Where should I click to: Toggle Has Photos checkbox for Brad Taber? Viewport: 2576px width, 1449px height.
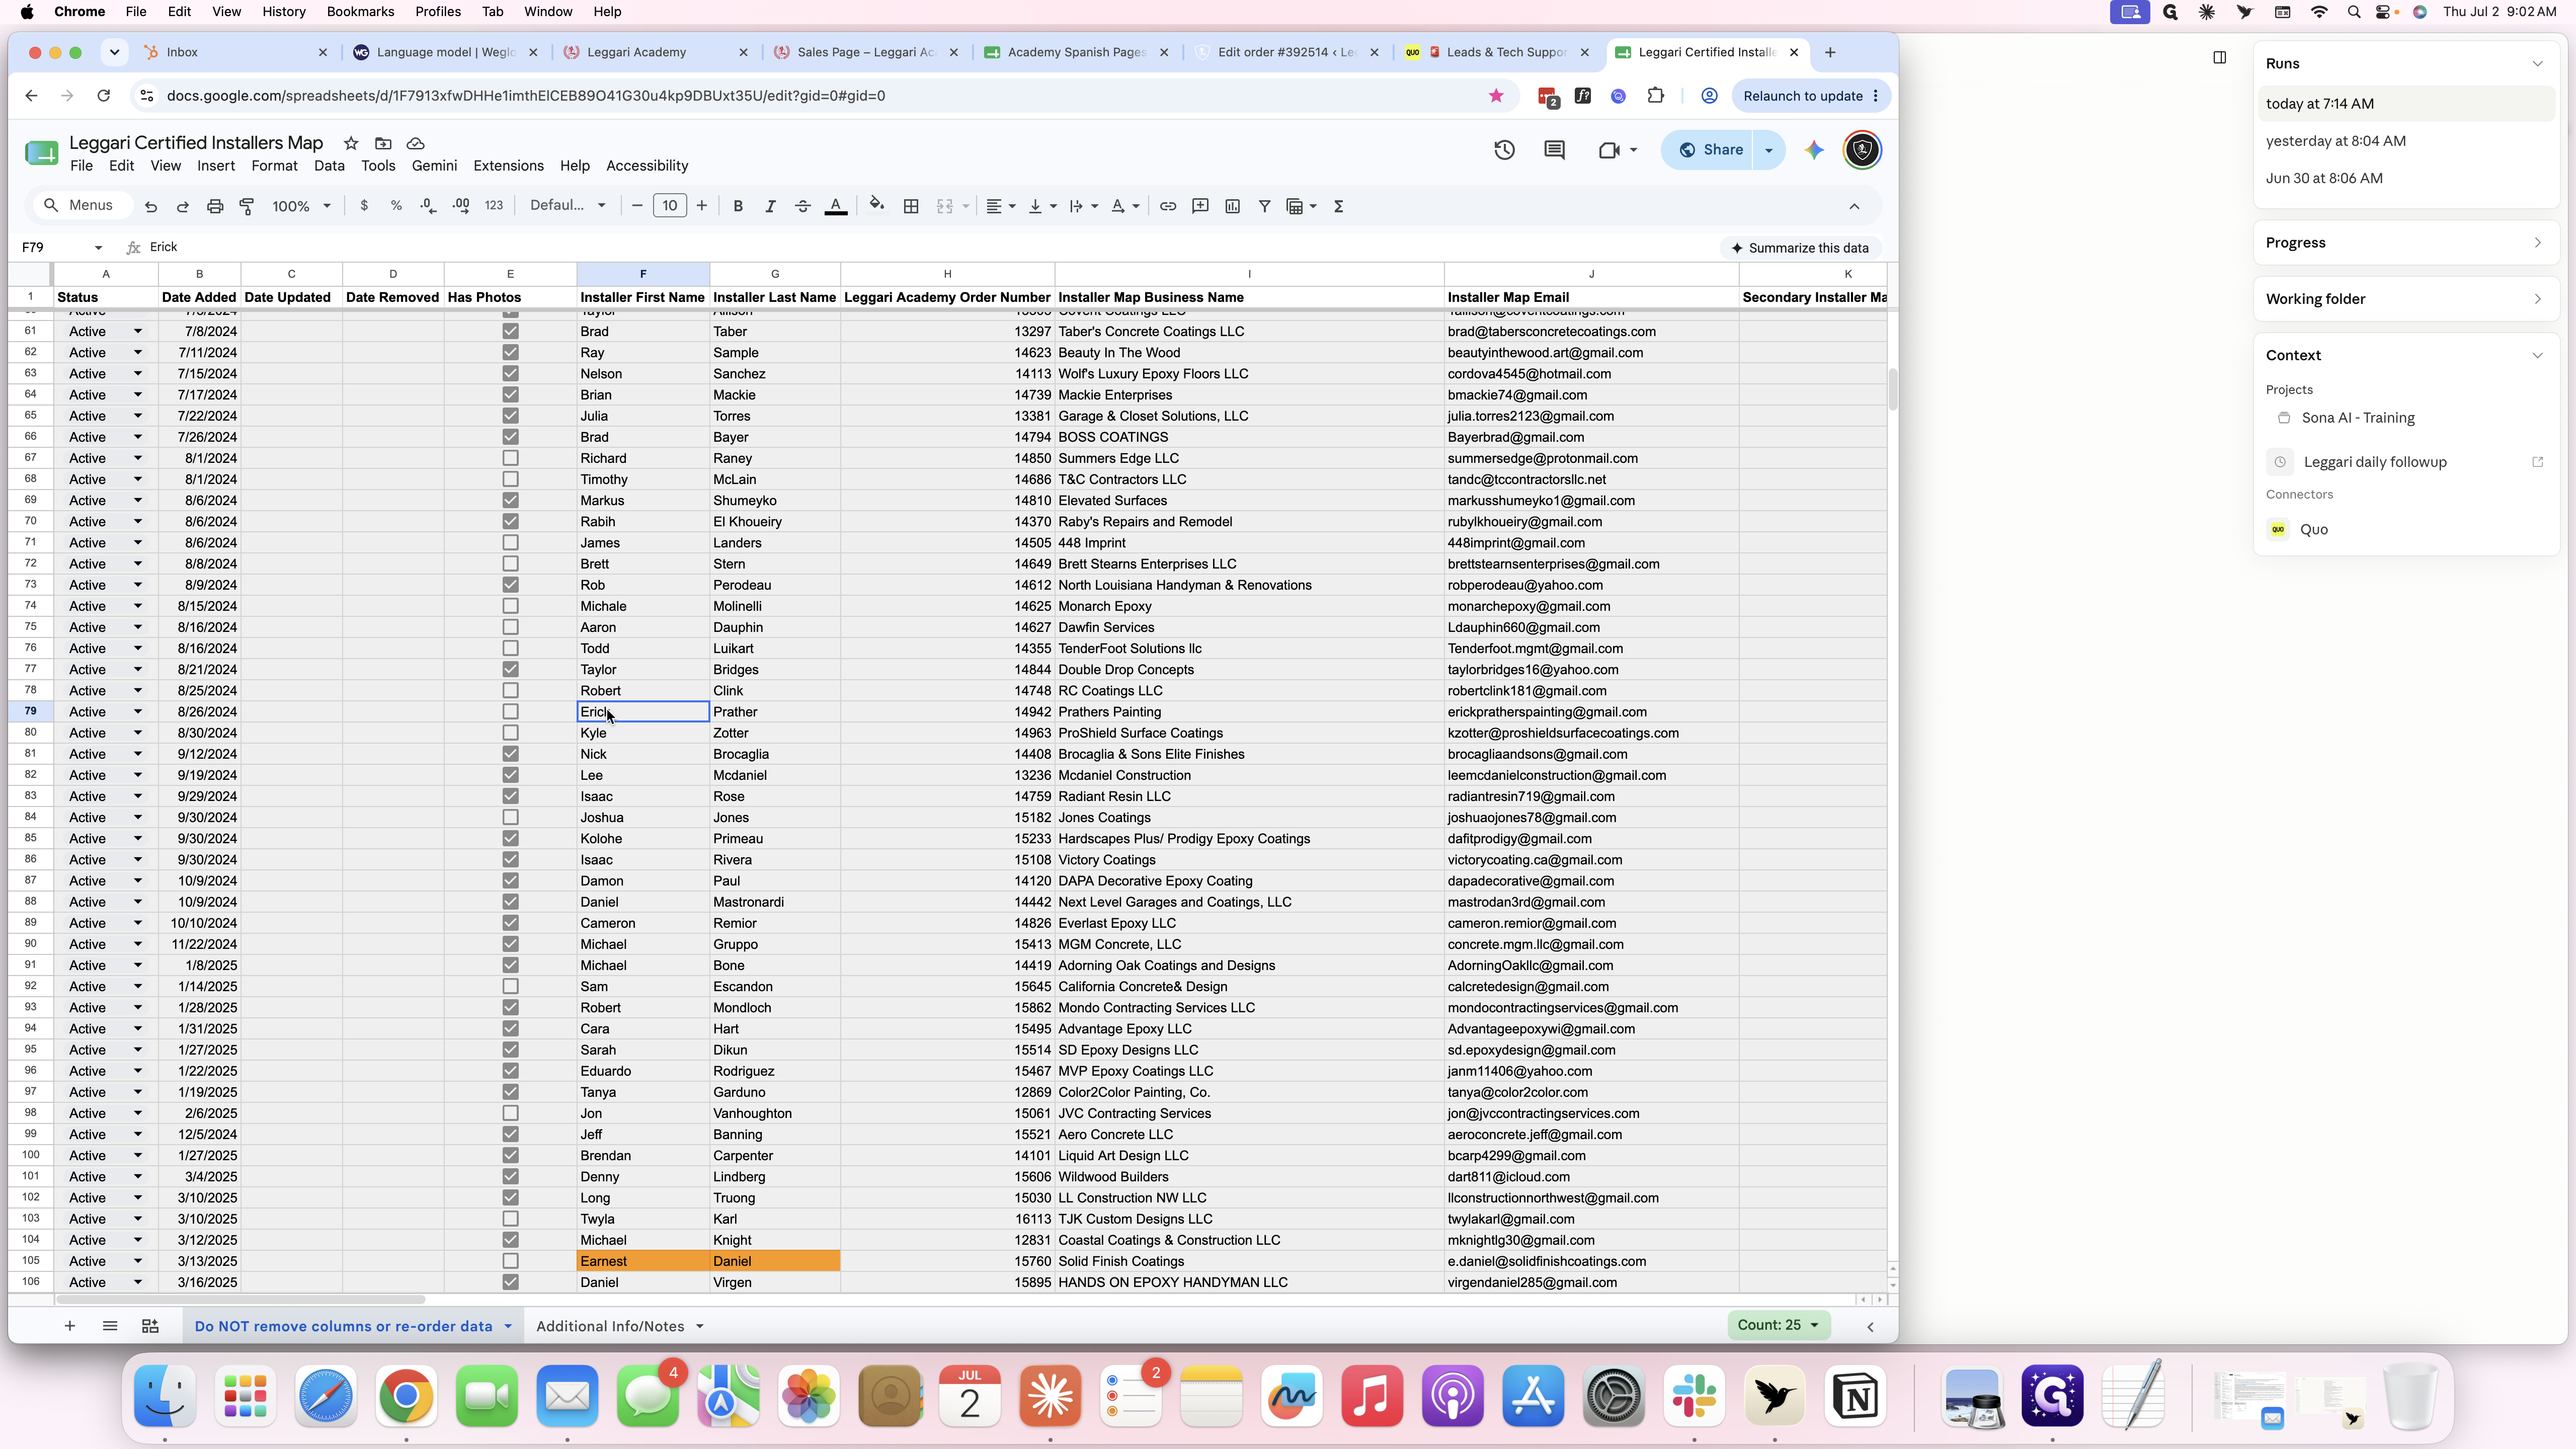coord(510,331)
